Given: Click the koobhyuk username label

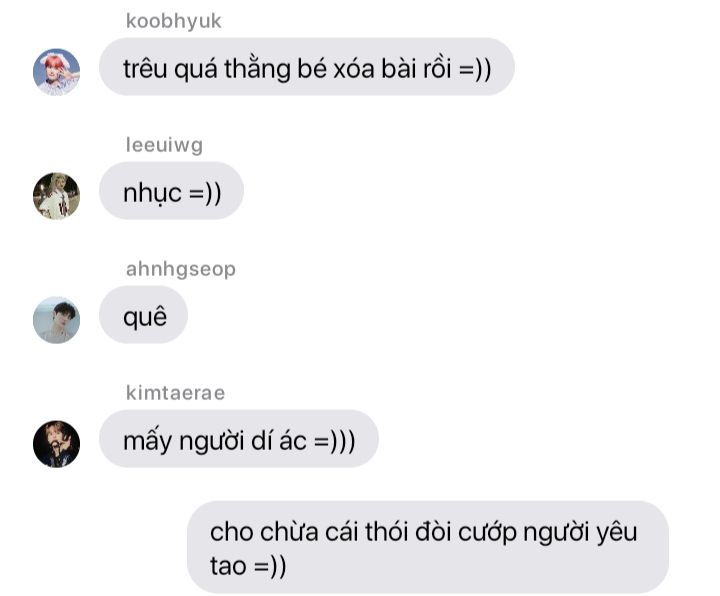Looking at the screenshot, I should 174,21.
